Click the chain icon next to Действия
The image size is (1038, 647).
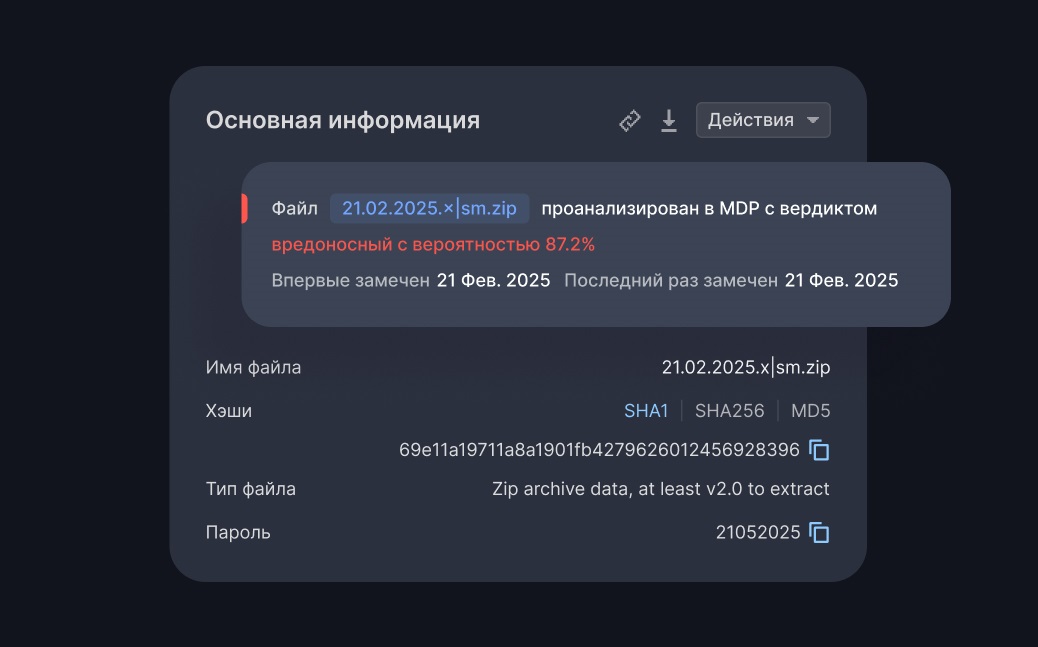[x=629, y=120]
